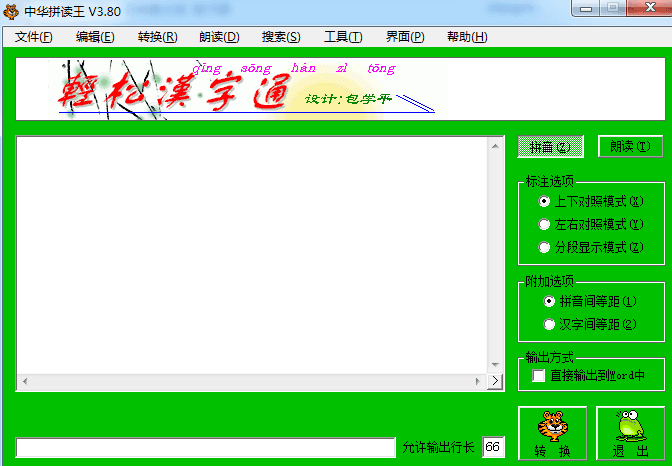Choose 汉字间等距(2) option
Image resolution: width=672 pixels, height=466 pixels.
590,325
